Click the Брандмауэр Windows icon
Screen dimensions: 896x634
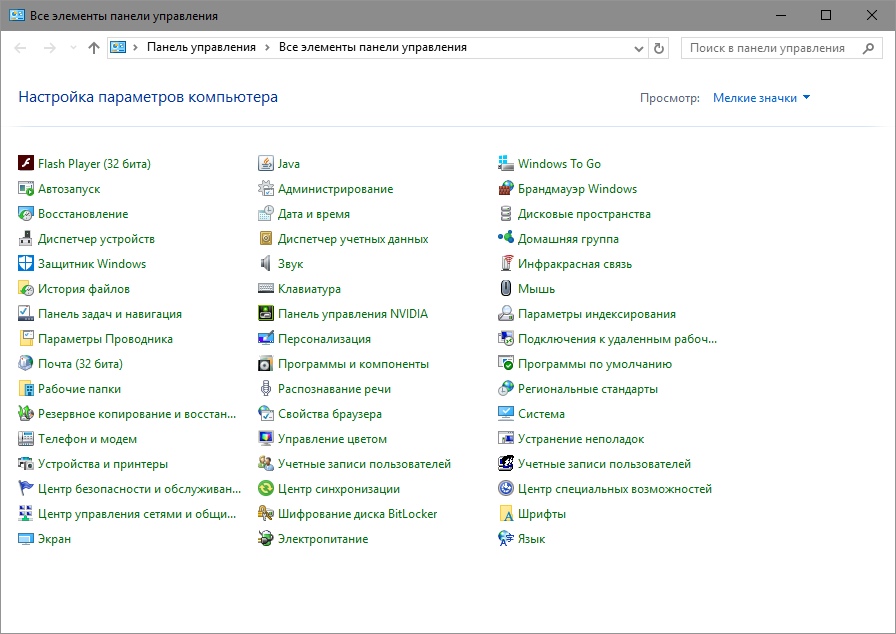pos(506,188)
